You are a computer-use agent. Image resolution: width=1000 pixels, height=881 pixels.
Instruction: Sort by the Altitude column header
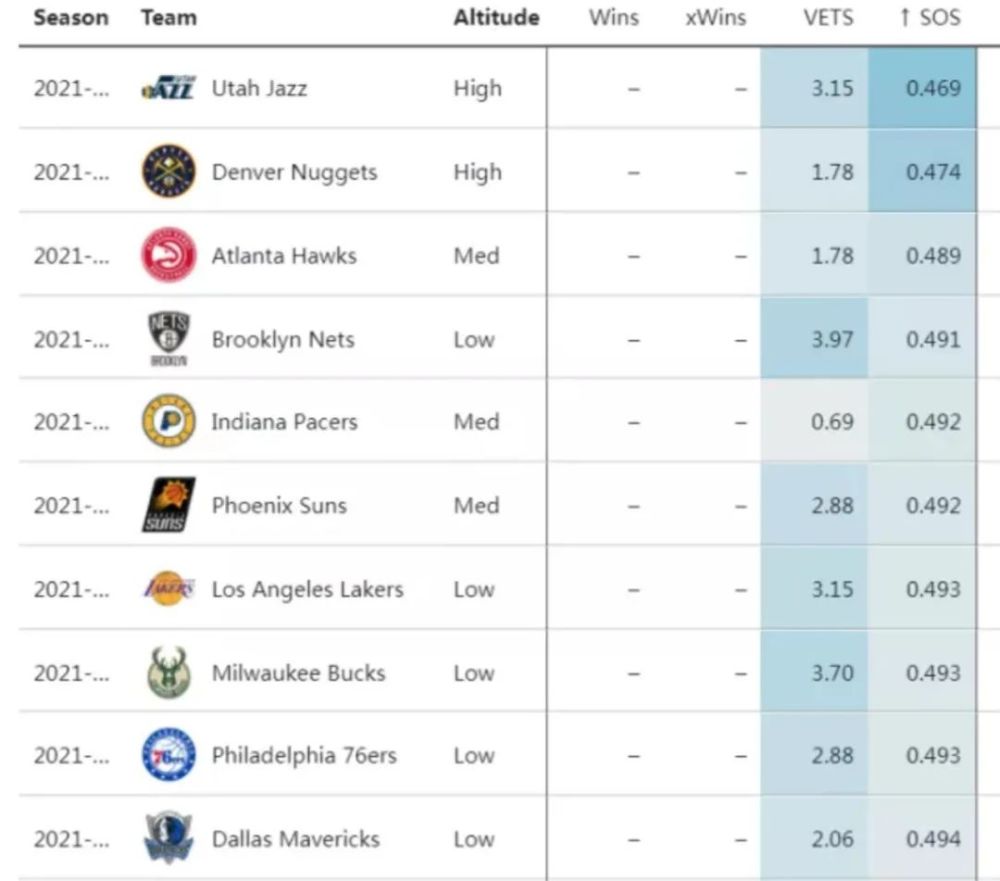(x=496, y=17)
